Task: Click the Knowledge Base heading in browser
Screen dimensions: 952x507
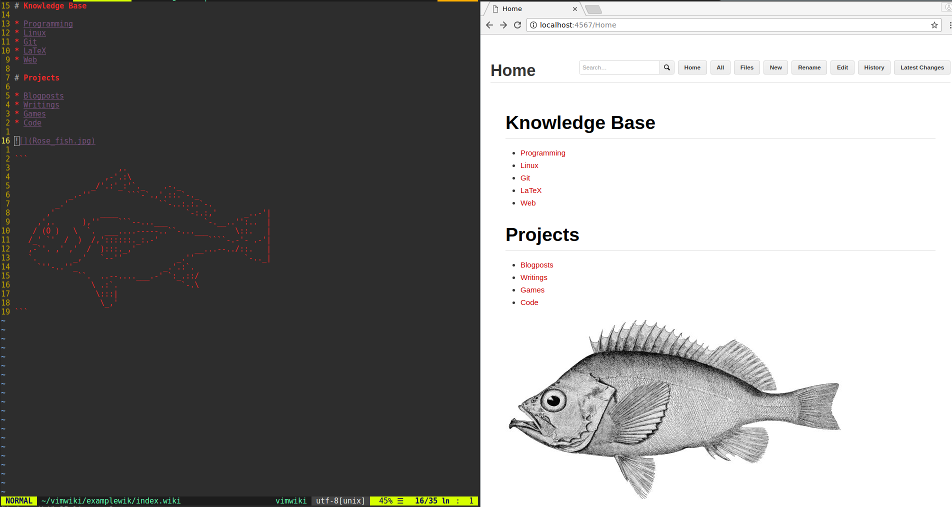Action: pyautogui.click(x=580, y=123)
